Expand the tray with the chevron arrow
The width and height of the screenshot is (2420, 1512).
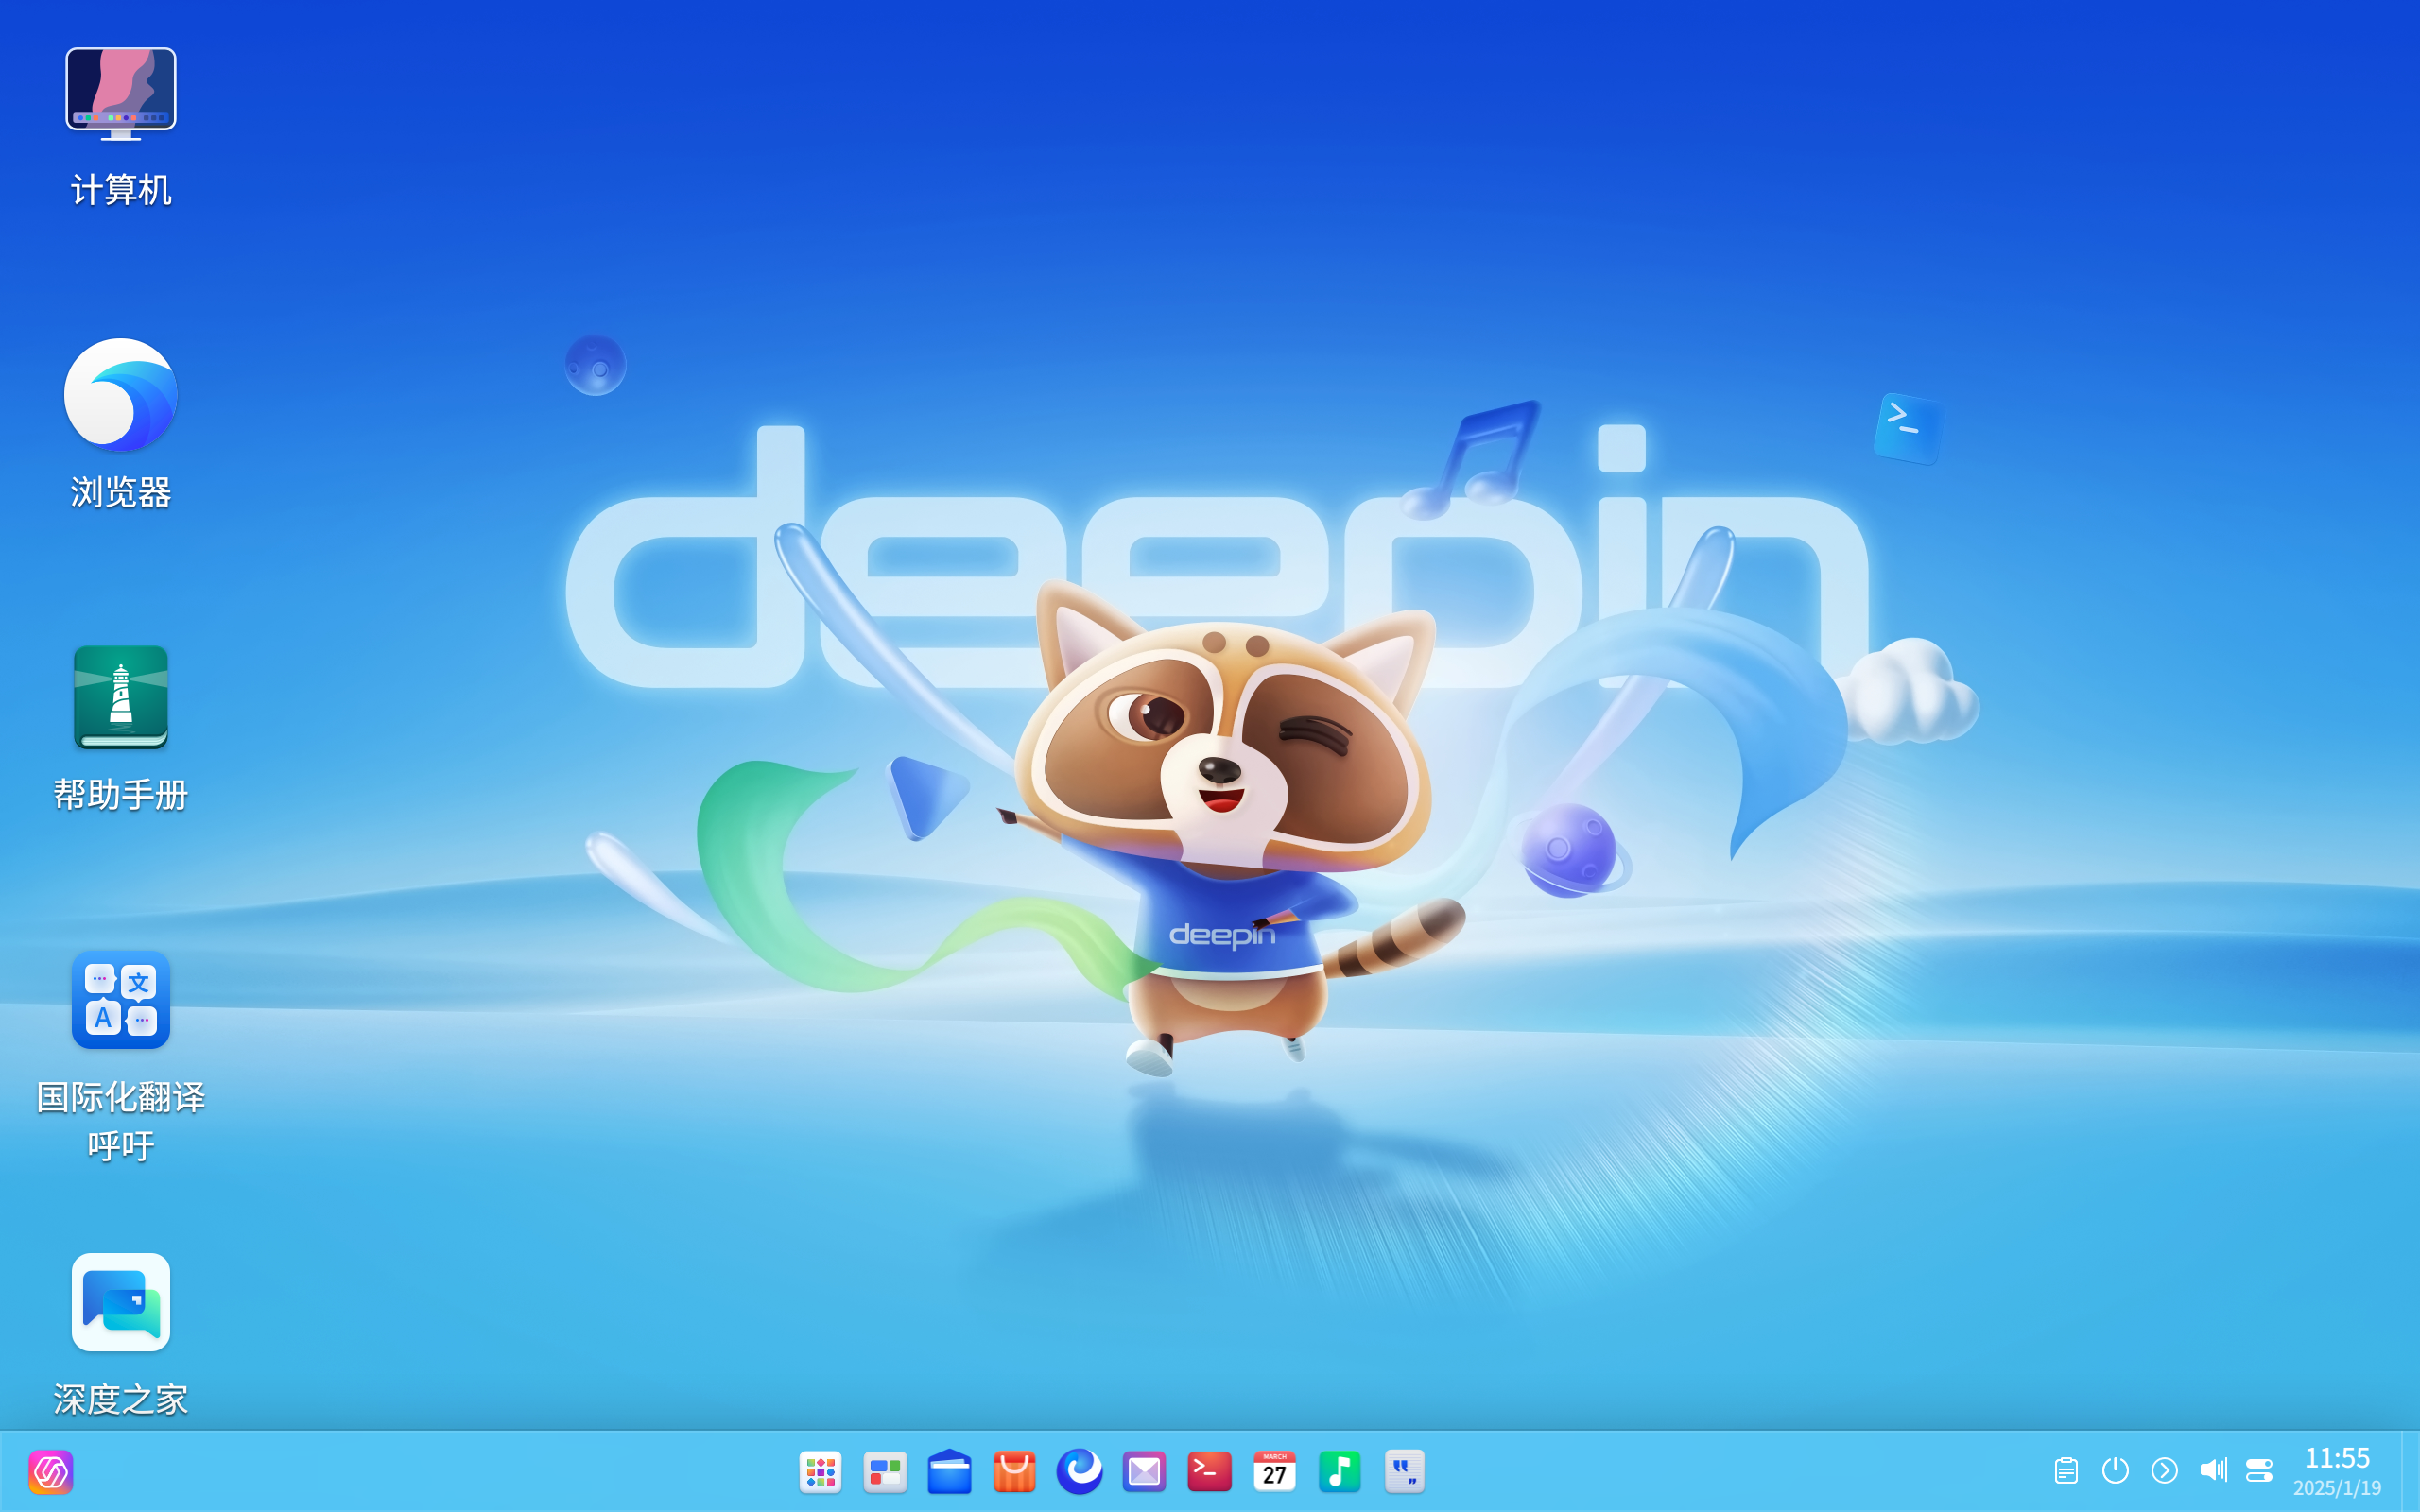coord(2165,1471)
